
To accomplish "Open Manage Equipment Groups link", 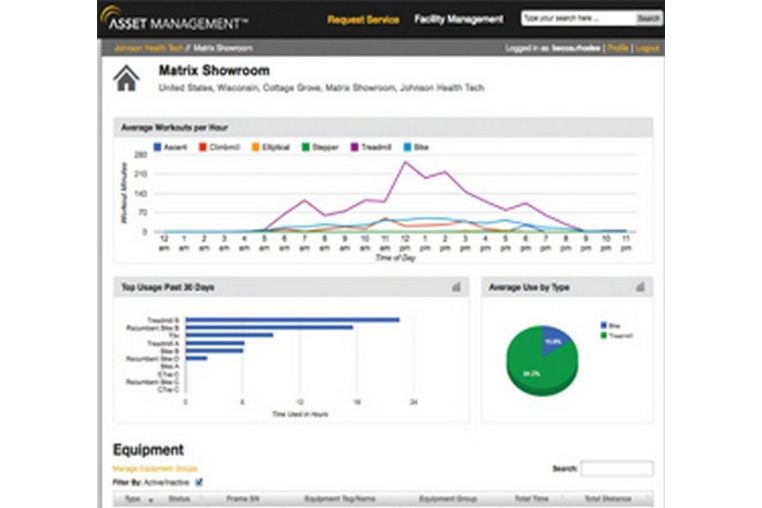I will click(155, 469).
